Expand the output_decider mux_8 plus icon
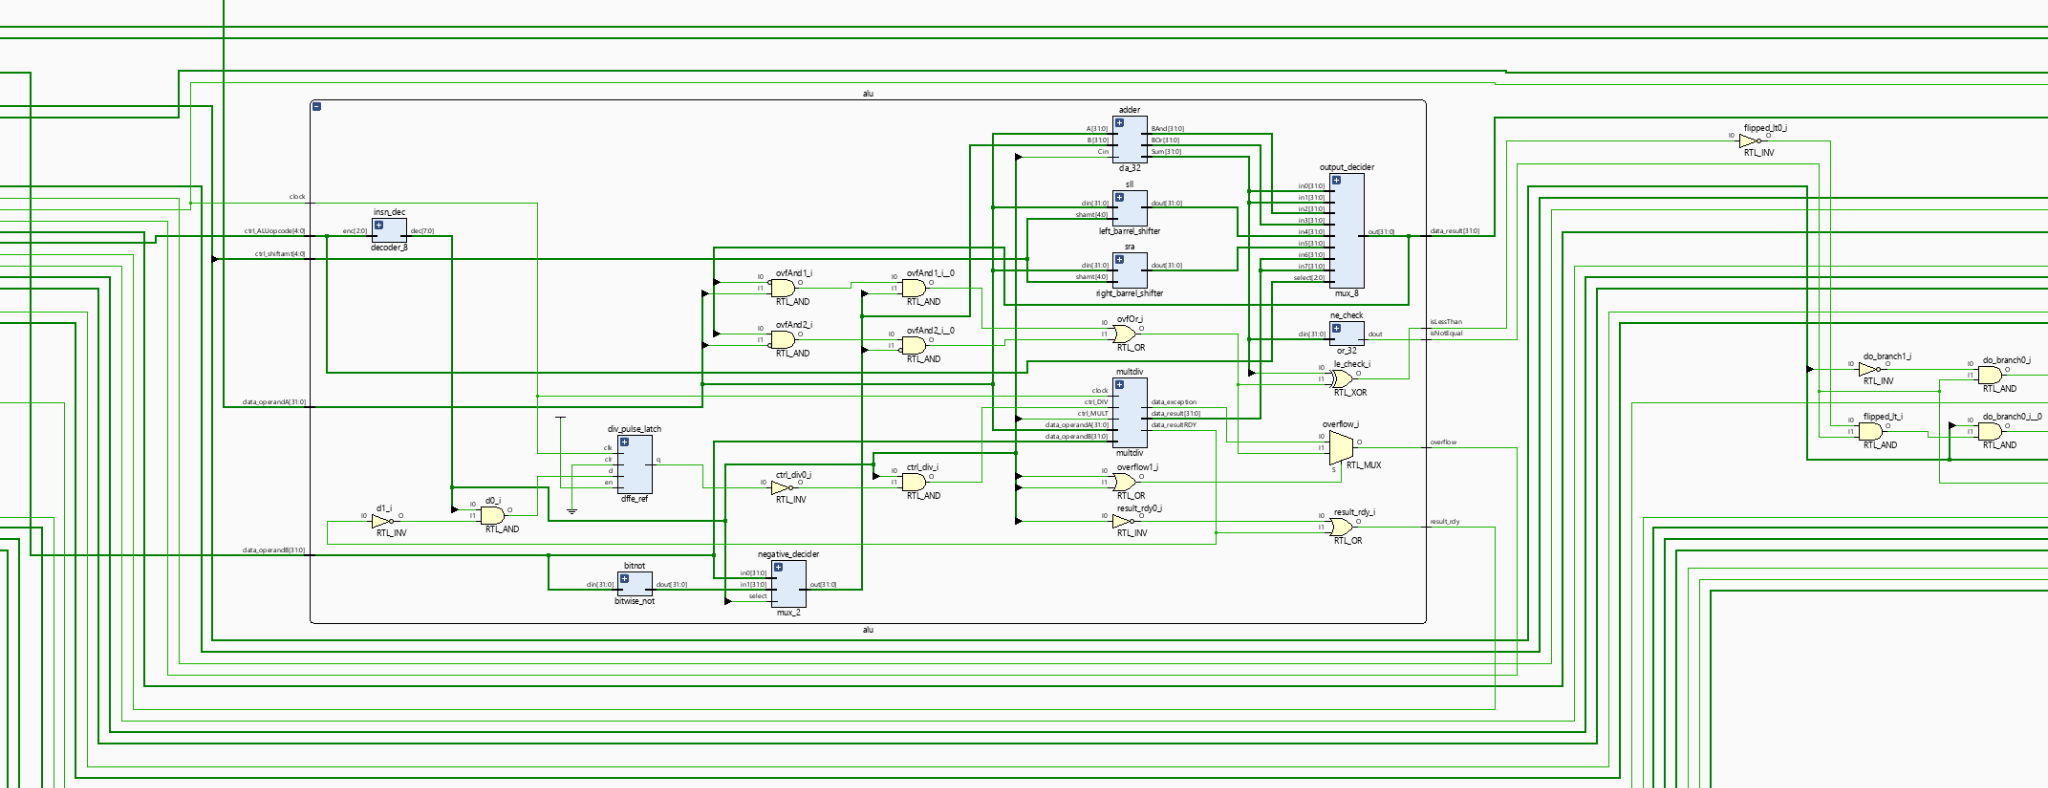Viewport: 2048px width, 788px height. pos(1336,180)
